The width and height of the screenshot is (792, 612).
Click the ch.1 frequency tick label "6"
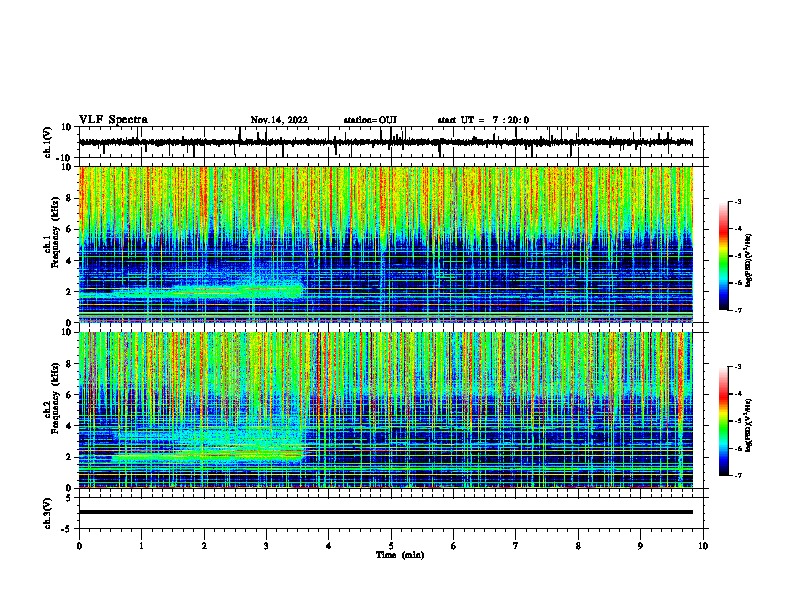[x=69, y=229]
